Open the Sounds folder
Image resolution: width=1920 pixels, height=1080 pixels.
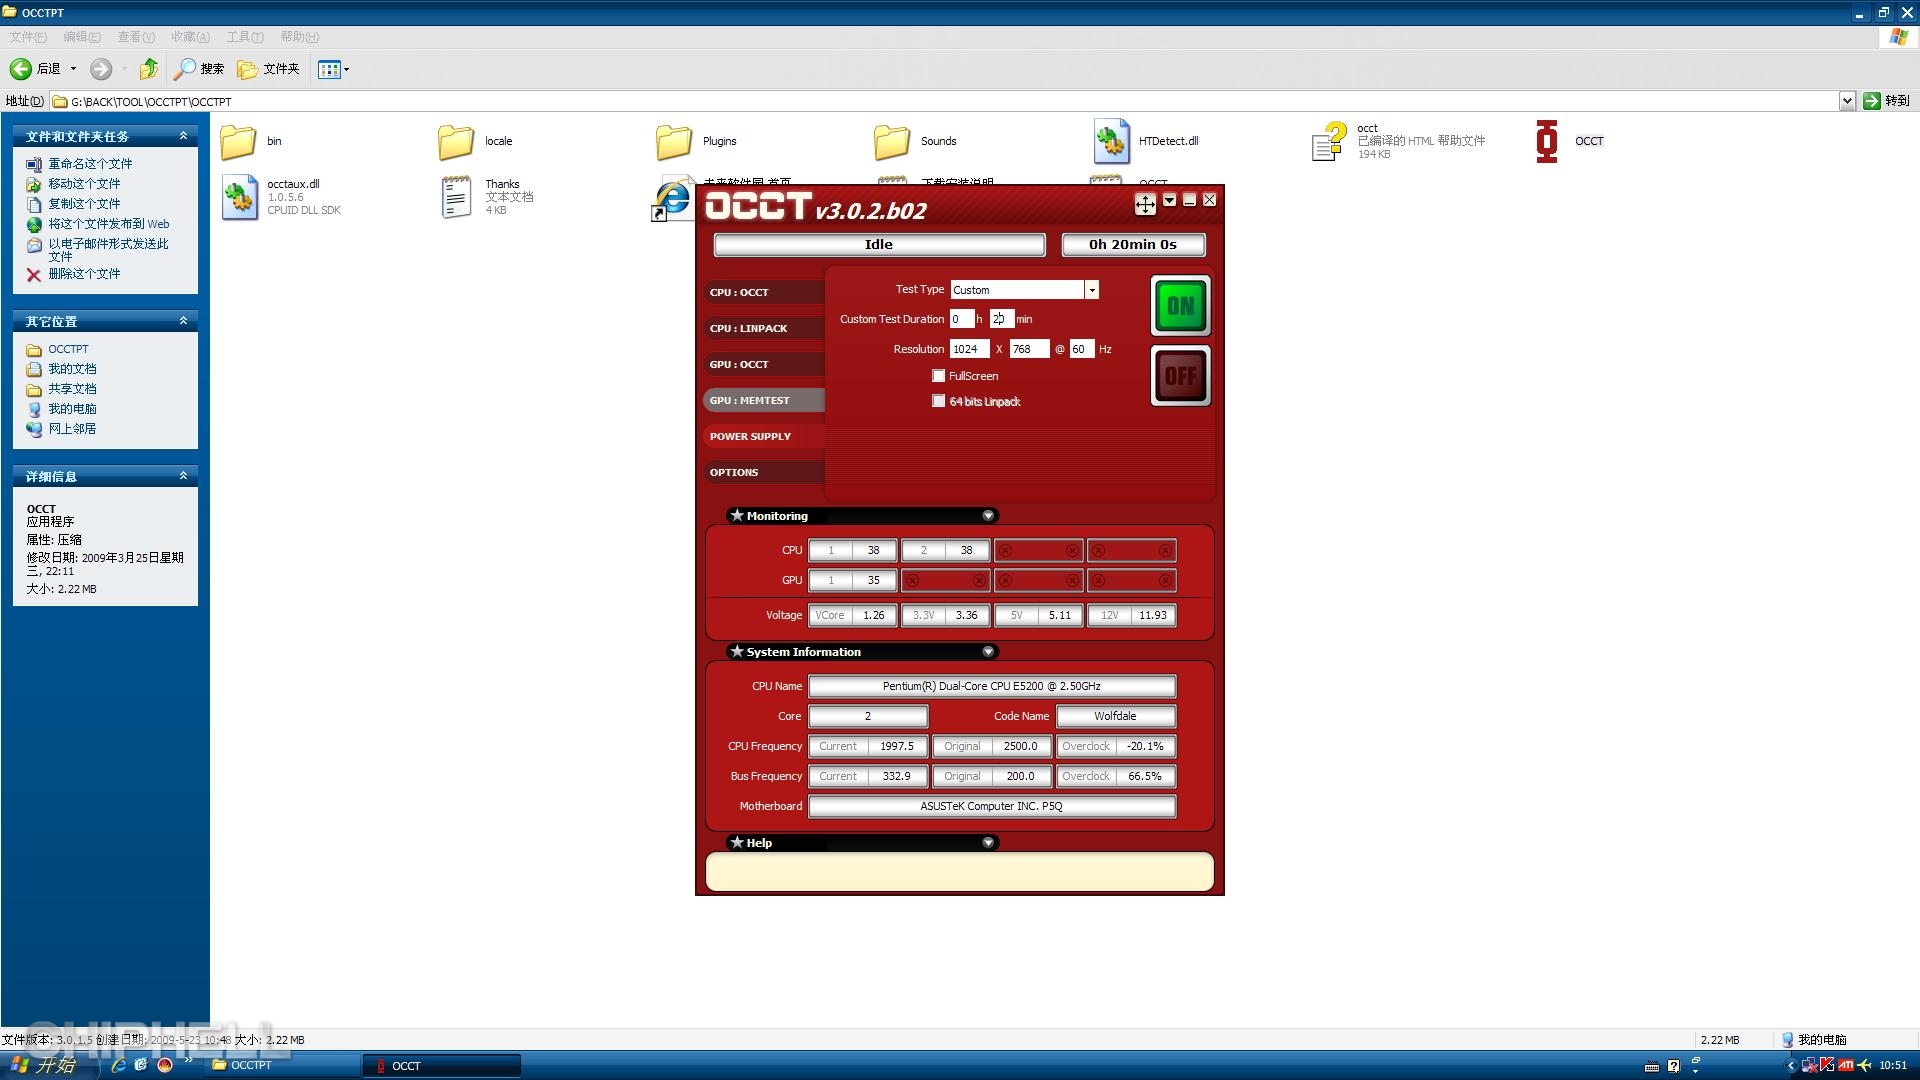click(892, 142)
